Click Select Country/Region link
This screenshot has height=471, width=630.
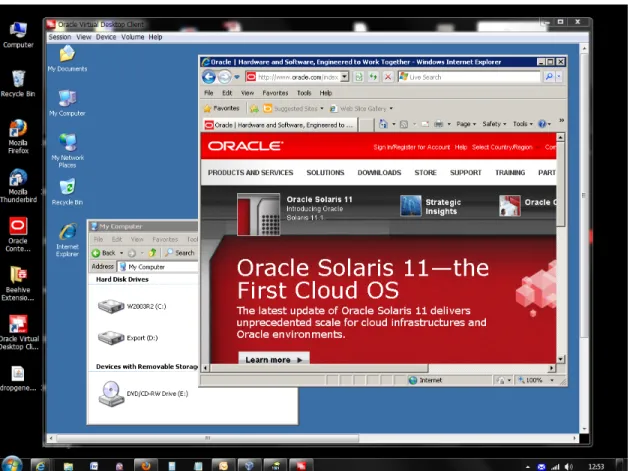(x=502, y=147)
